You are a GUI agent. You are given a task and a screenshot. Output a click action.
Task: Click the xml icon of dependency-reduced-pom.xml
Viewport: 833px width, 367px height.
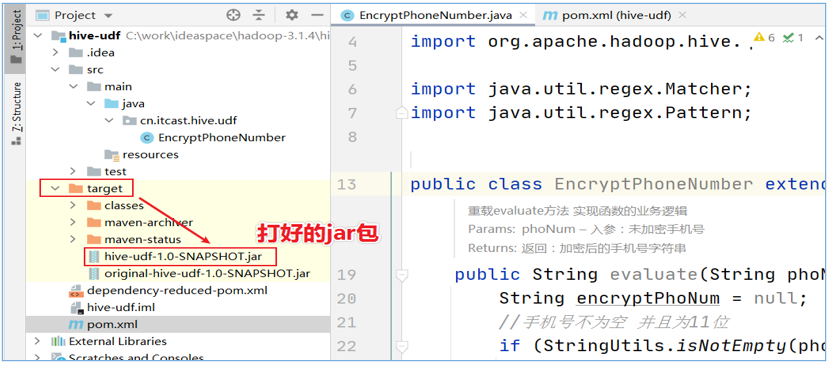[76, 291]
